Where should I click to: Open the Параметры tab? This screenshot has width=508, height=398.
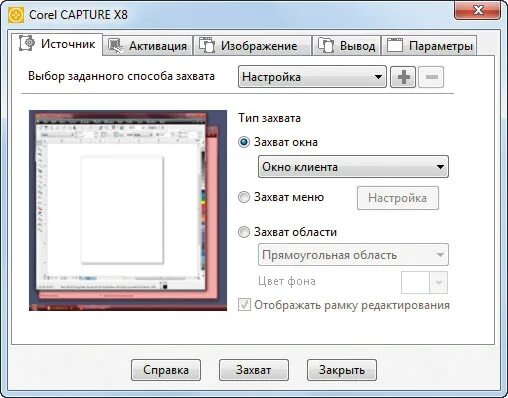coord(429,46)
